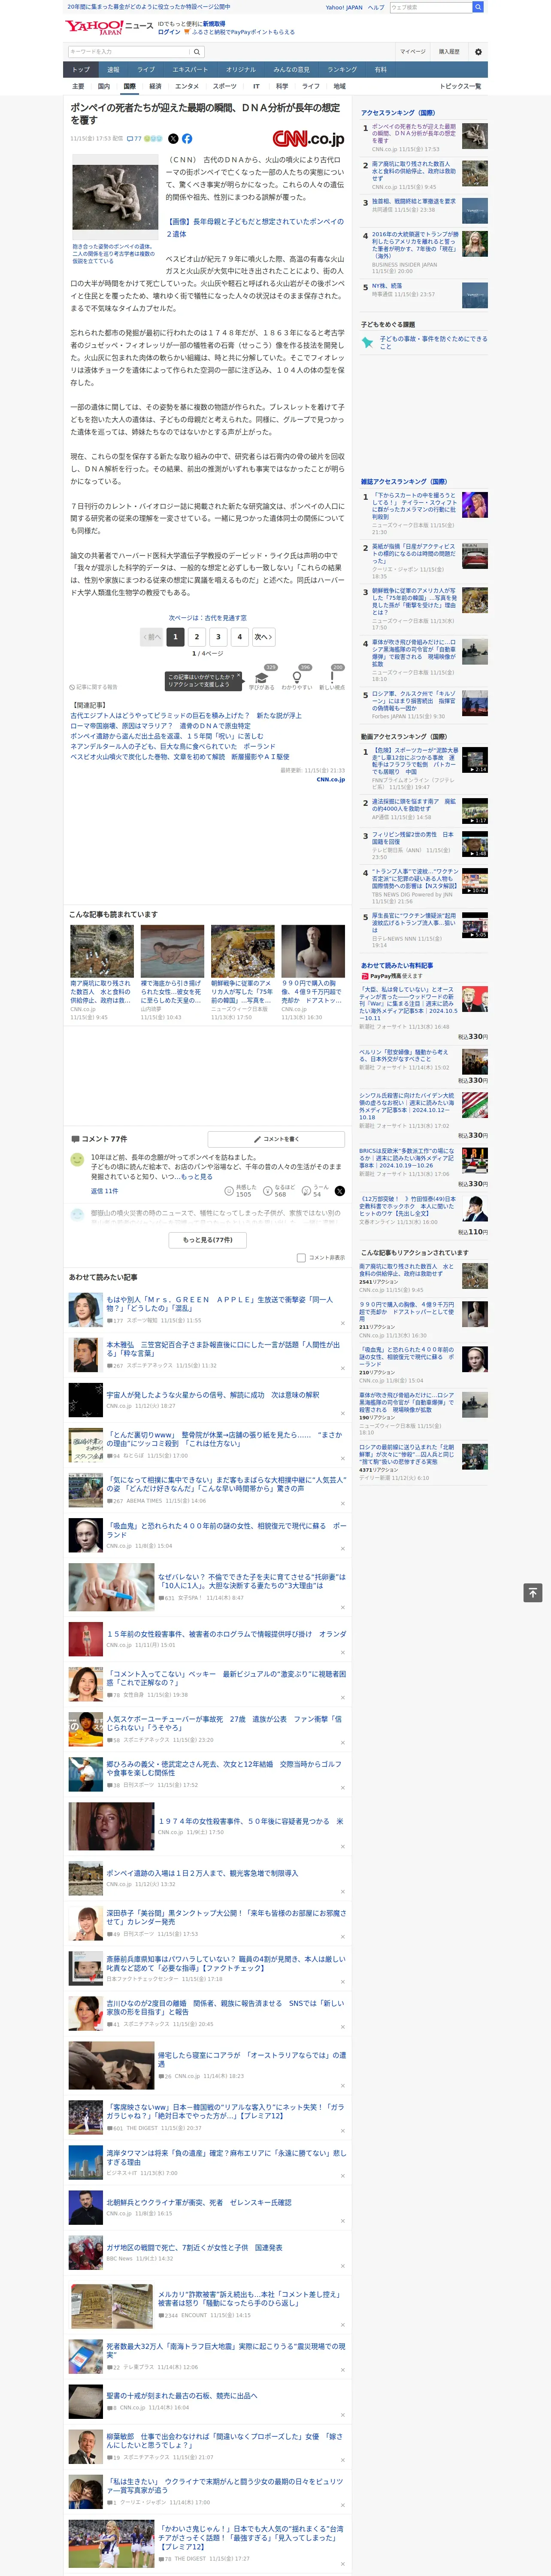Click the コメントを書く button
This screenshot has height=2576, width=551.
(277, 1139)
